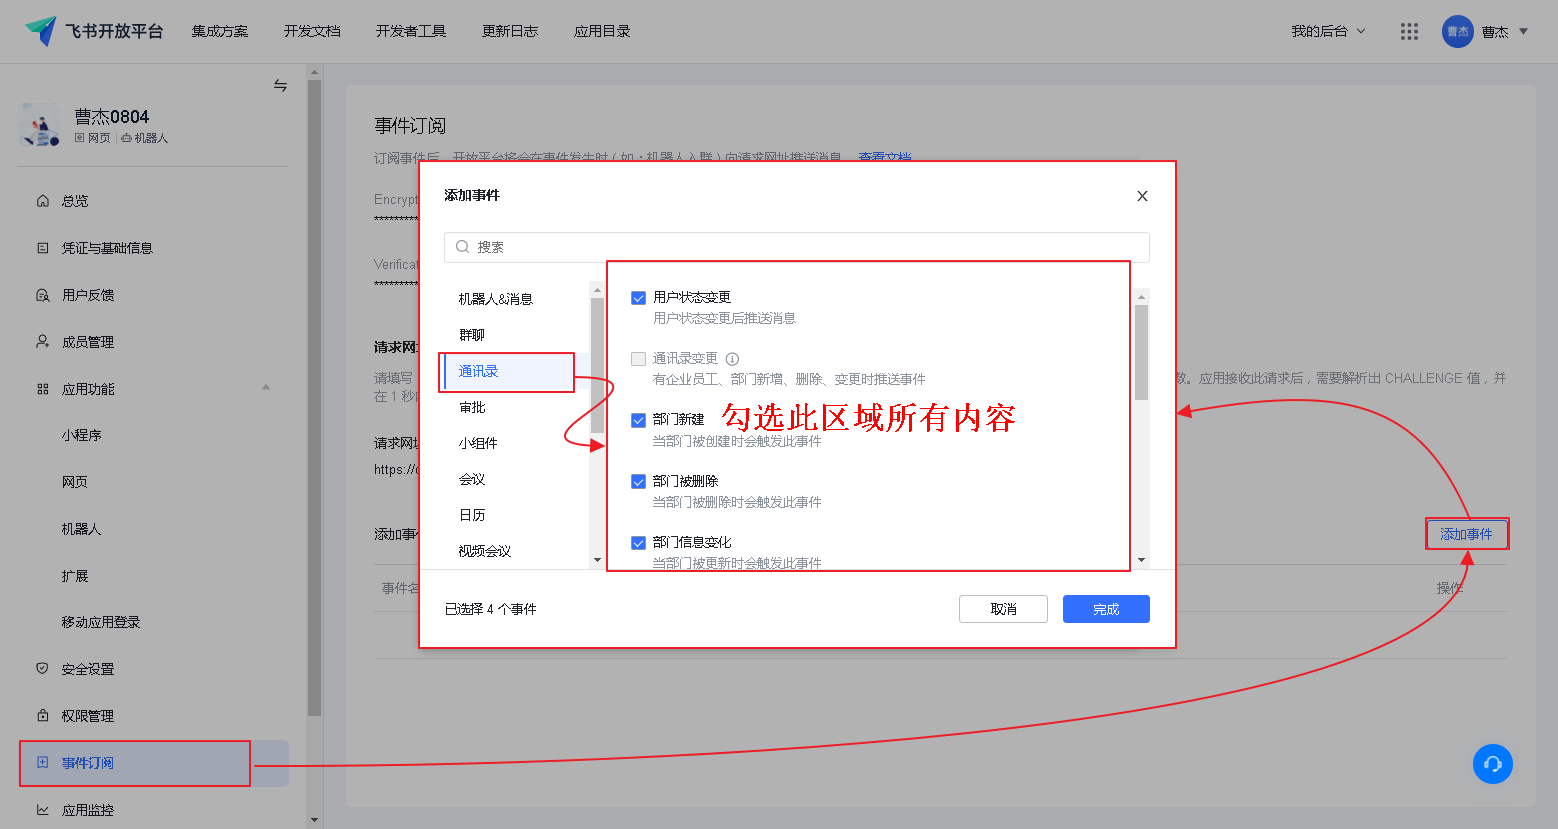1558x829 pixels.
Task: Click the 完成 button
Action: (x=1105, y=609)
